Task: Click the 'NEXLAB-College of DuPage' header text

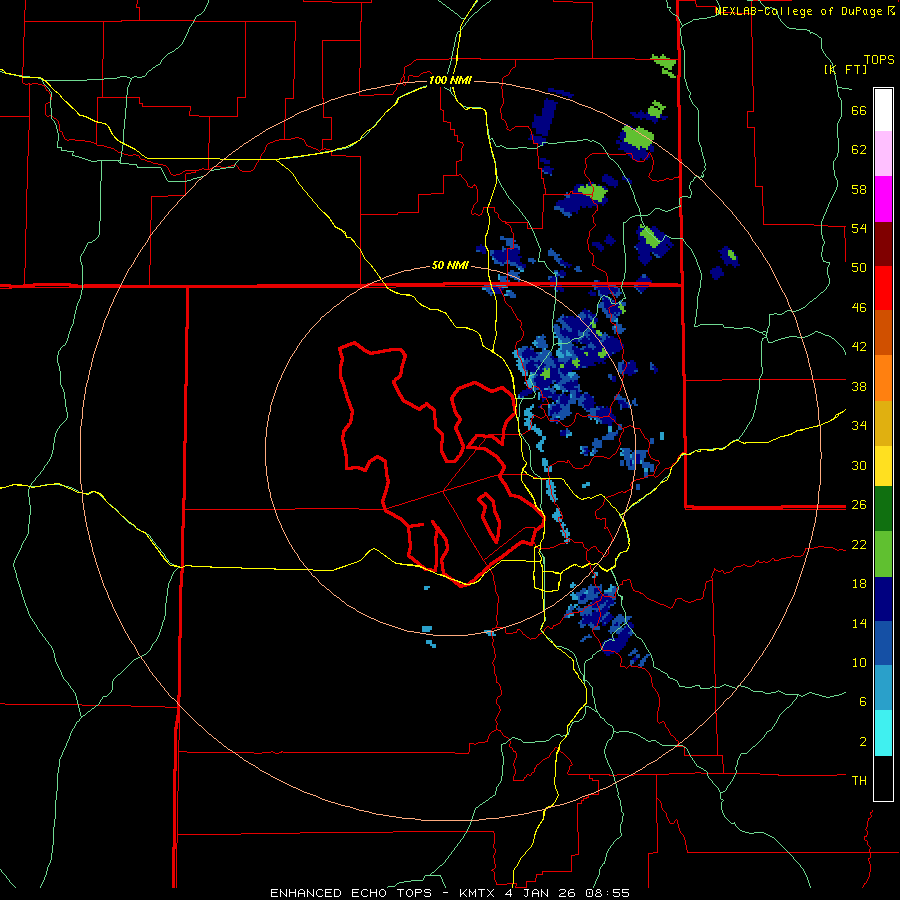Action: 800,11
